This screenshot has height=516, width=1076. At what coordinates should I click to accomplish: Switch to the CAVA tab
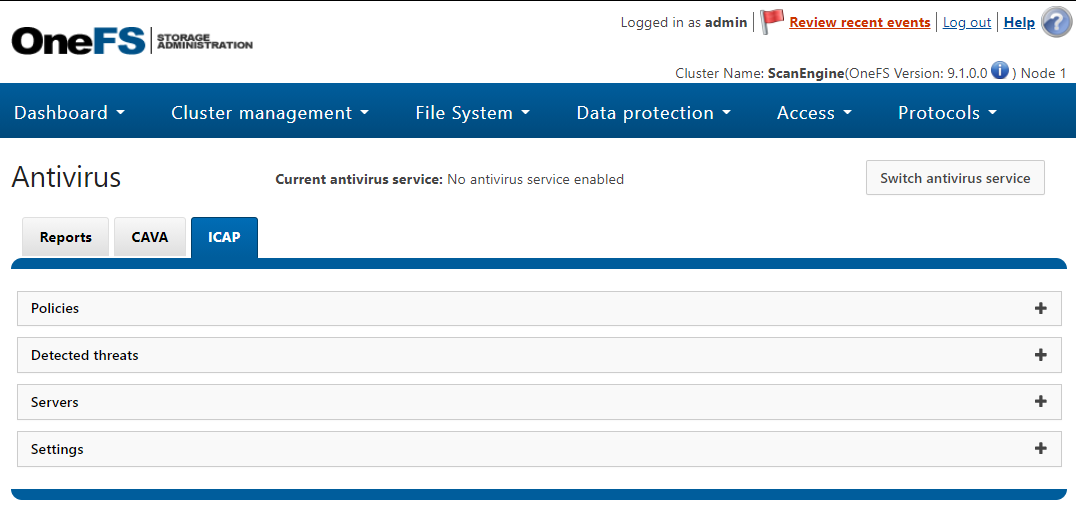150,238
